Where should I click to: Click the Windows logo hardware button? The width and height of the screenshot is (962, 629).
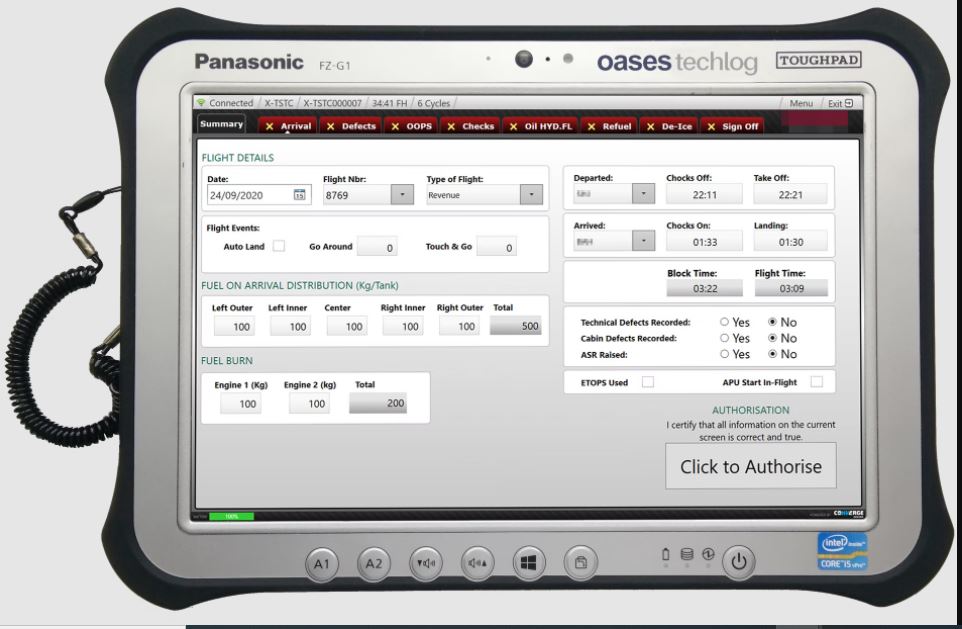[x=529, y=563]
